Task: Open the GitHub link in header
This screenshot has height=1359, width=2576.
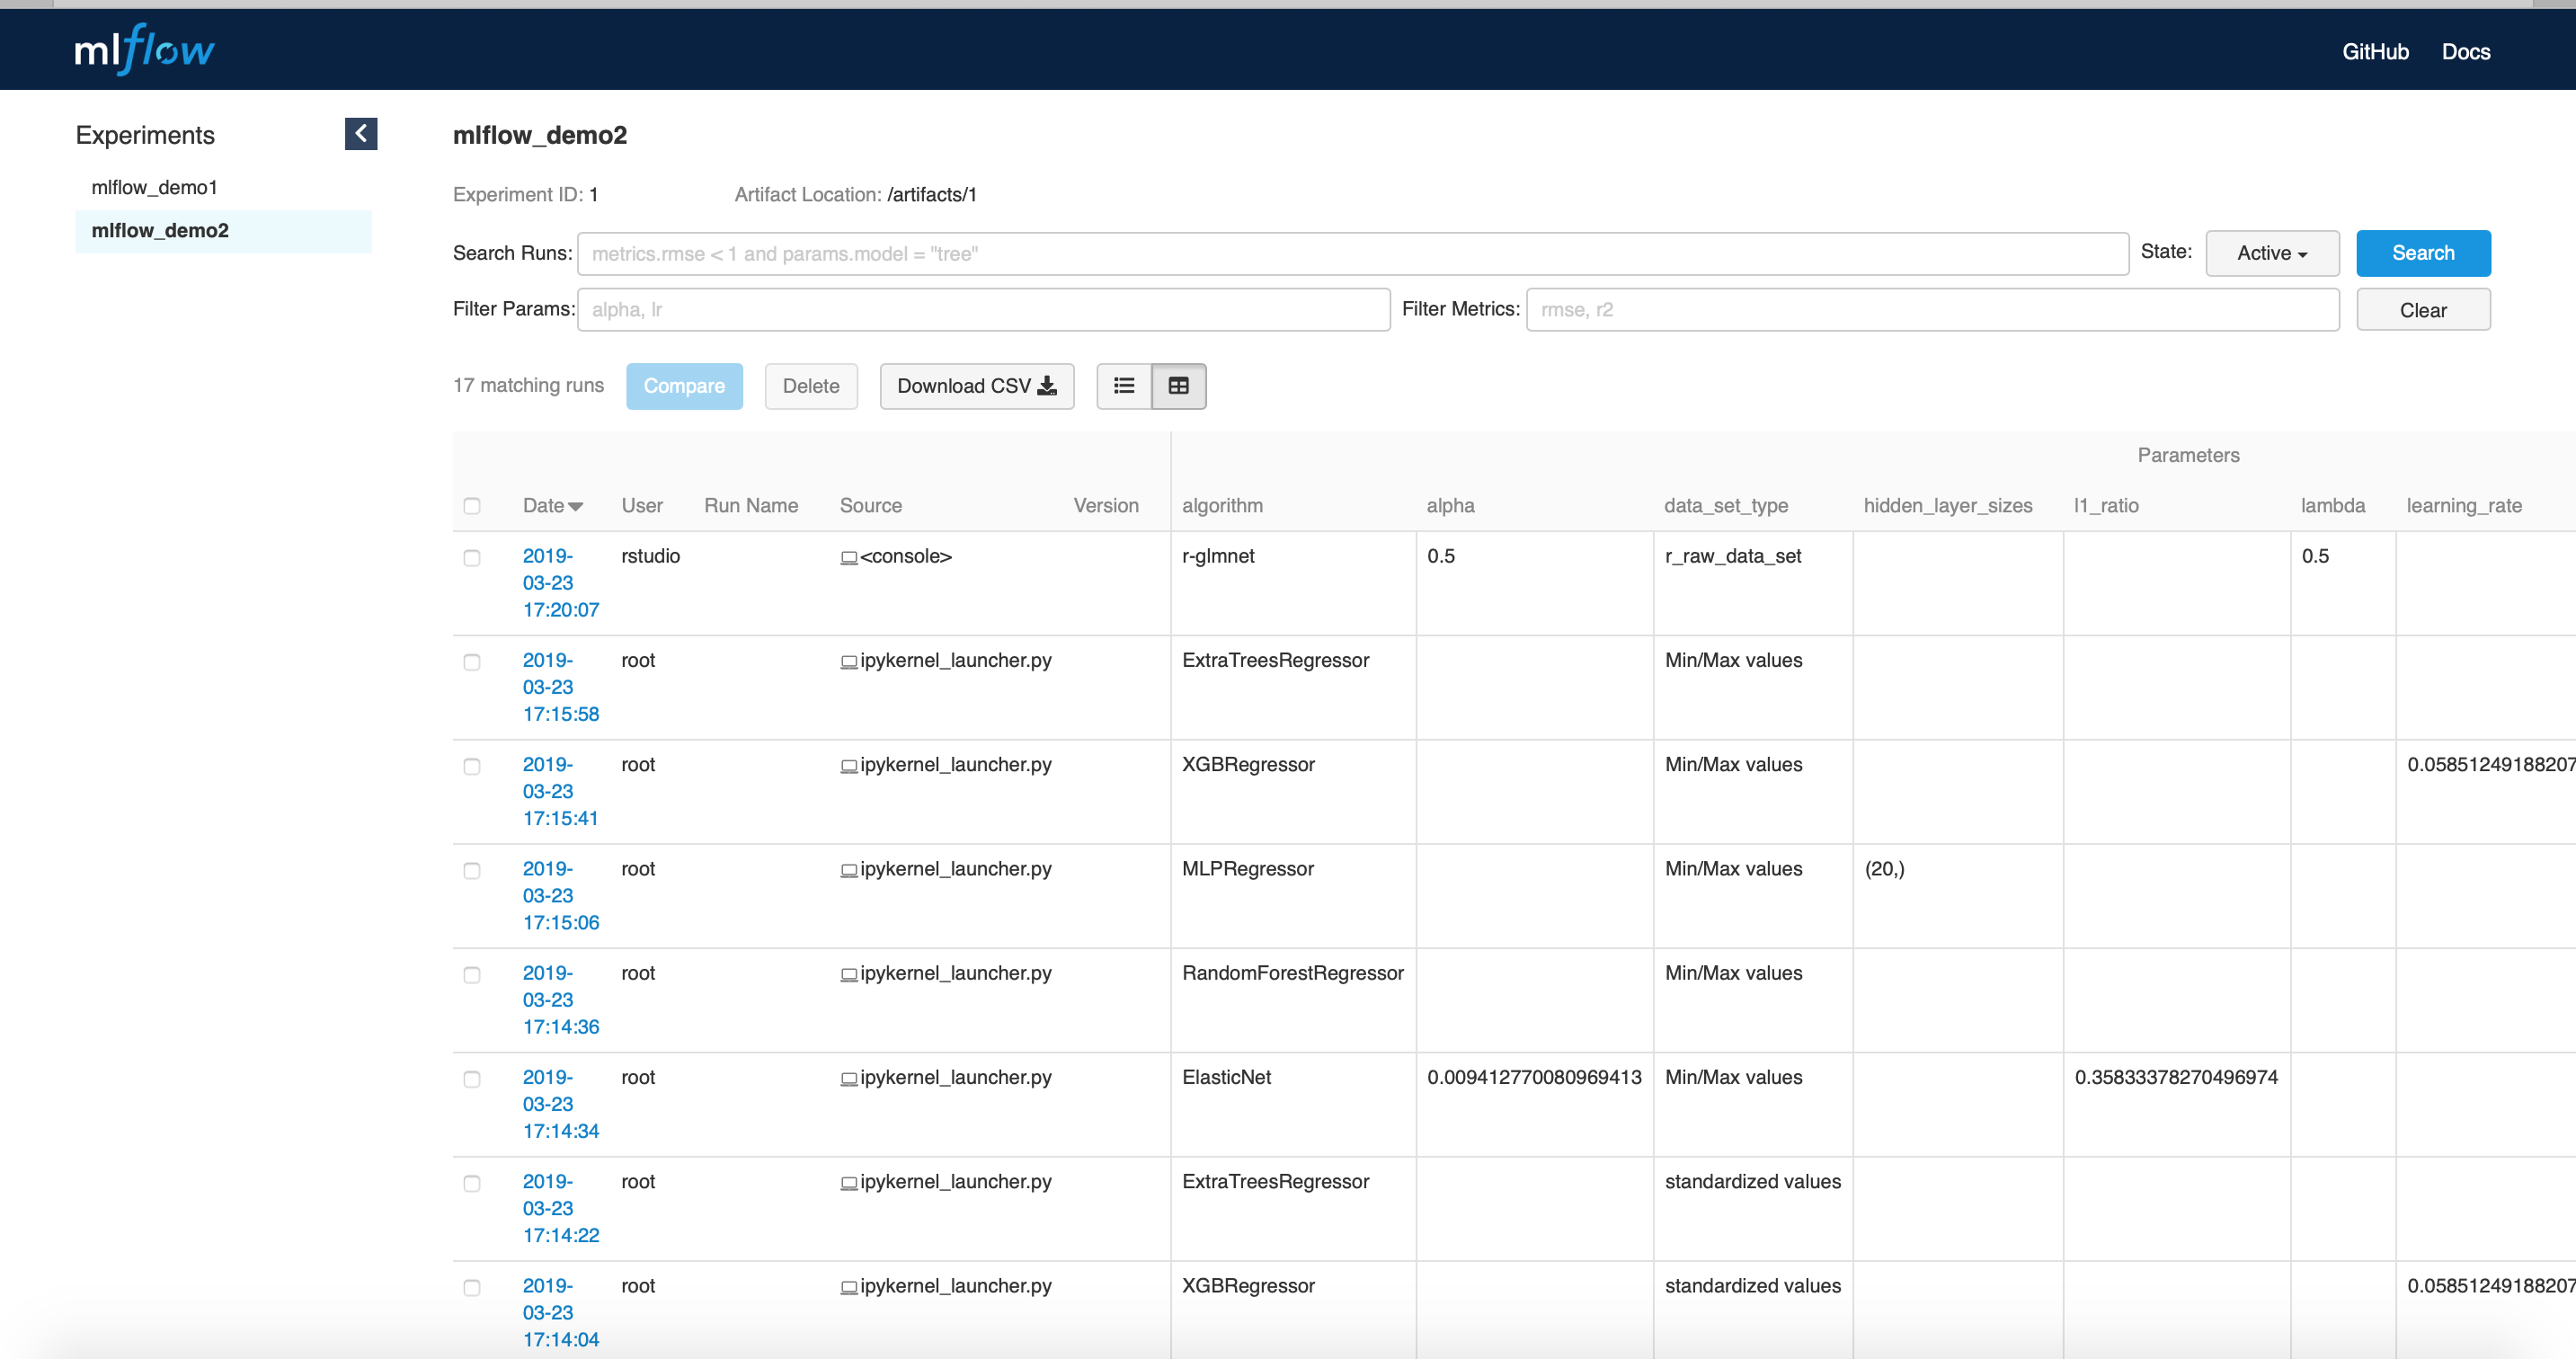Action: (x=2374, y=52)
